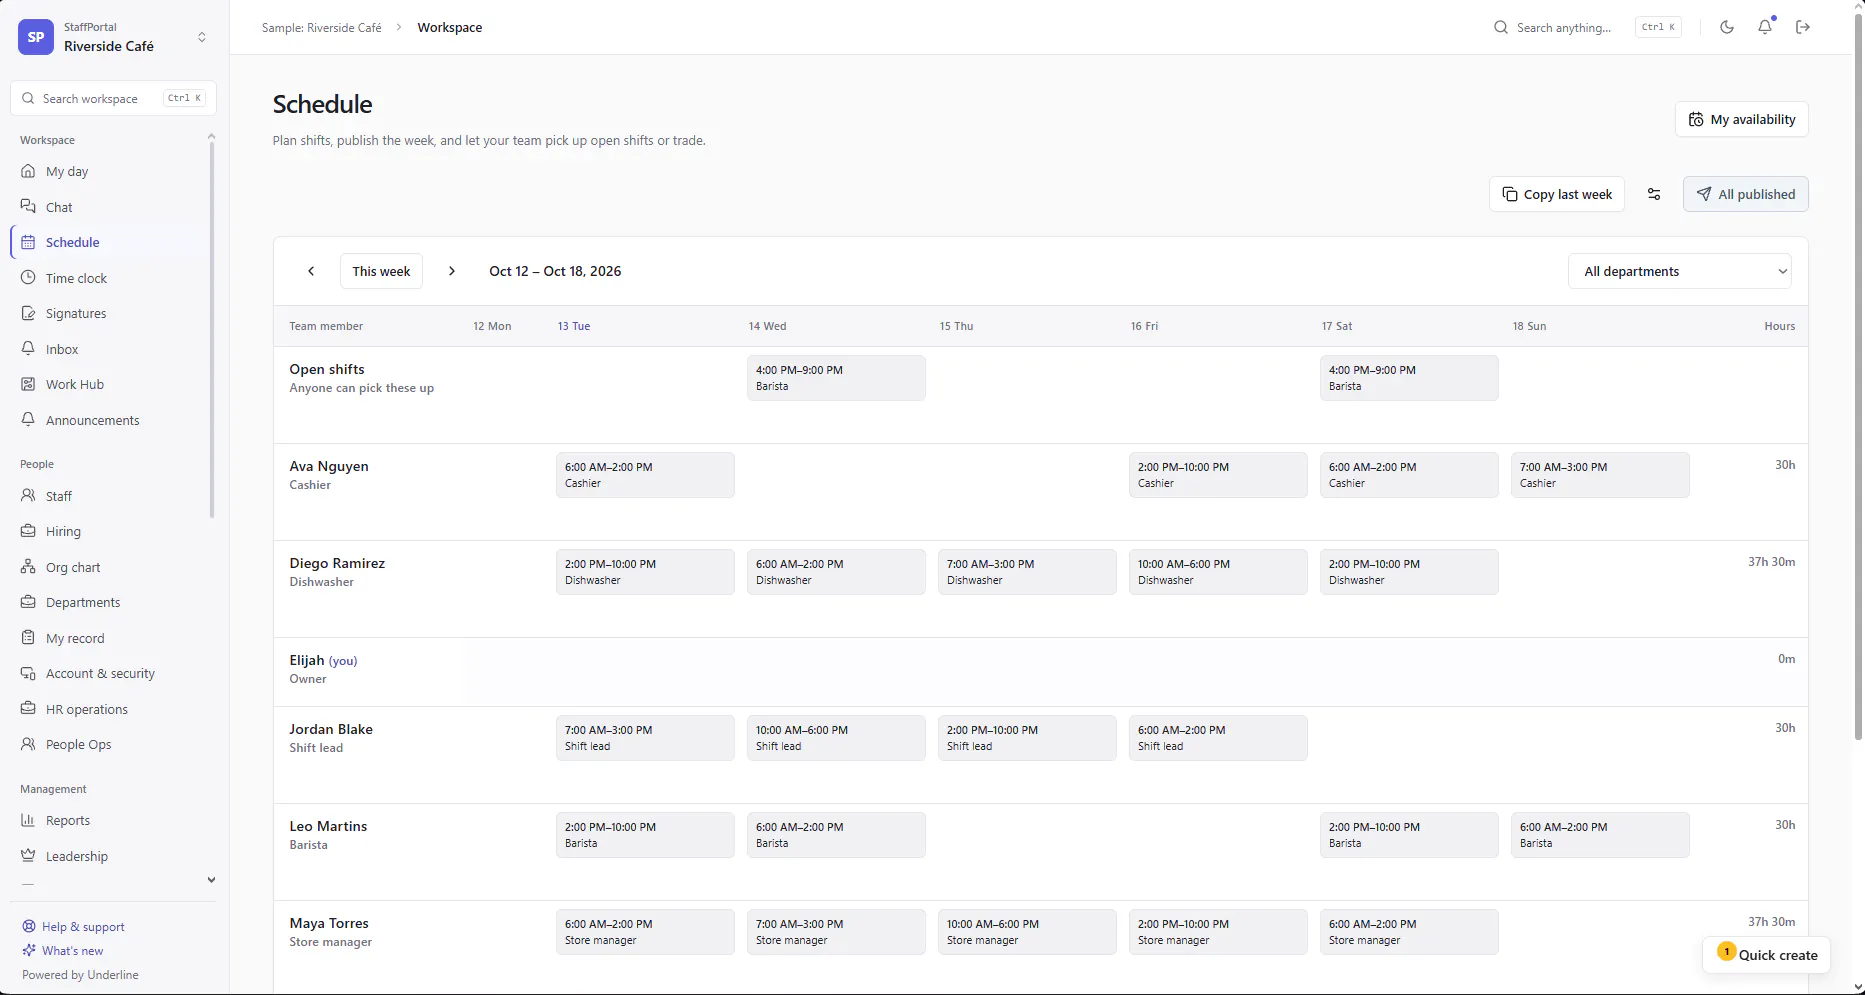Open the workspace switcher chevrons
Image resolution: width=1865 pixels, height=995 pixels.
(x=202, y=37)
